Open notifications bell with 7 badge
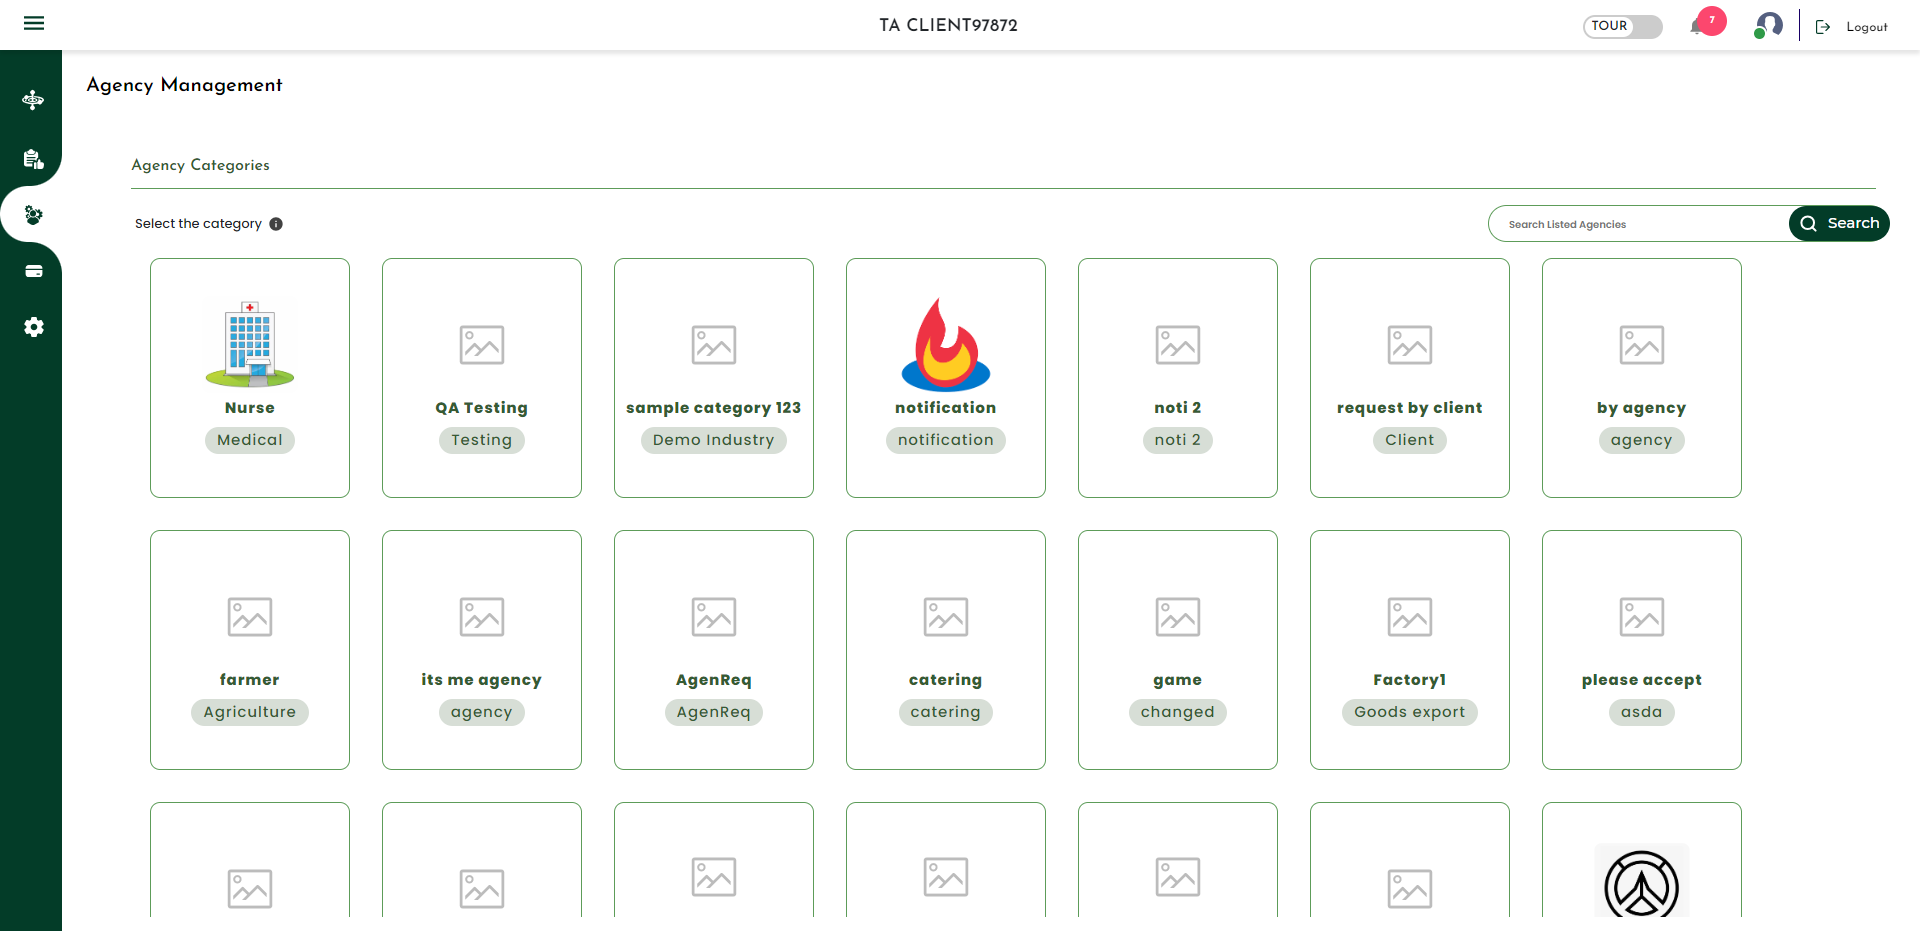1920x931 pixels. 1699,26
